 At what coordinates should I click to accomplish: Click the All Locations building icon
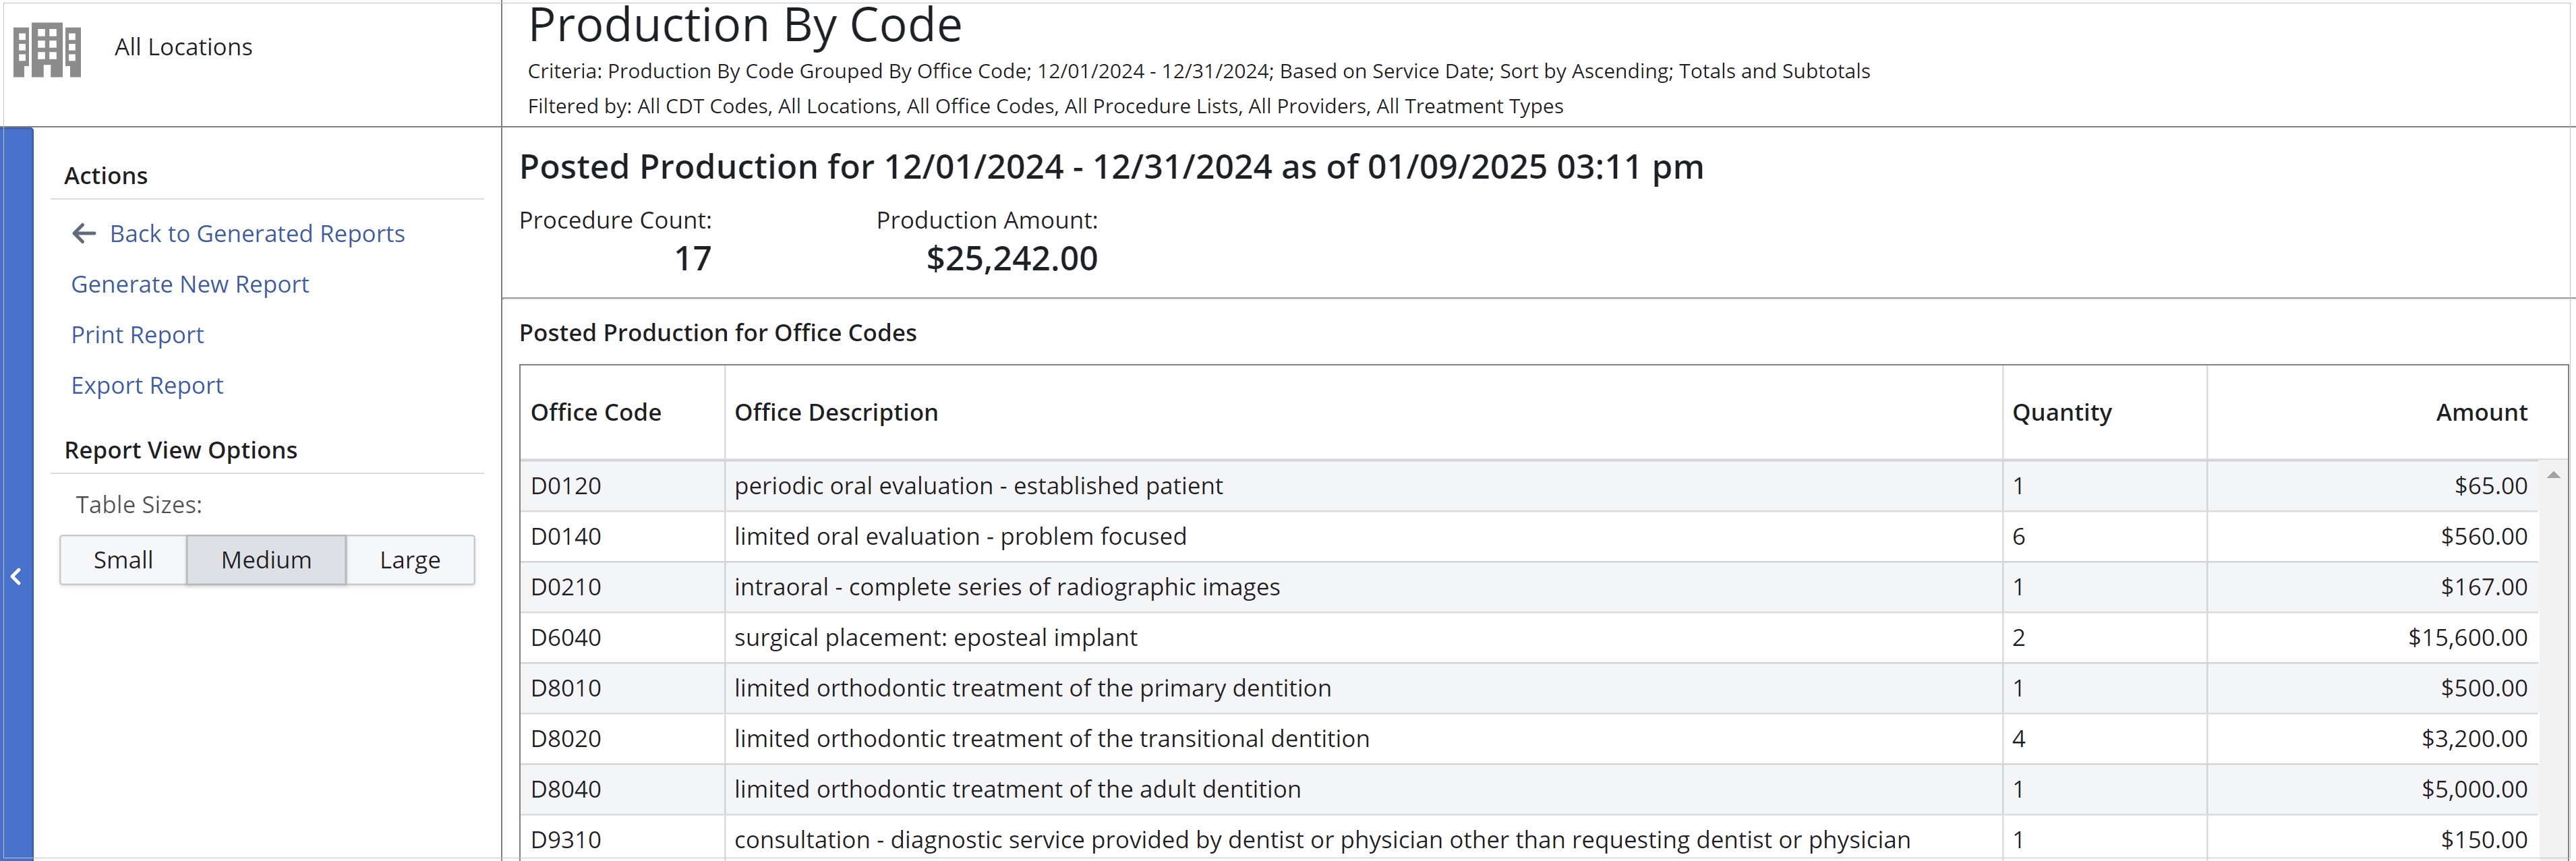point(47,49)
